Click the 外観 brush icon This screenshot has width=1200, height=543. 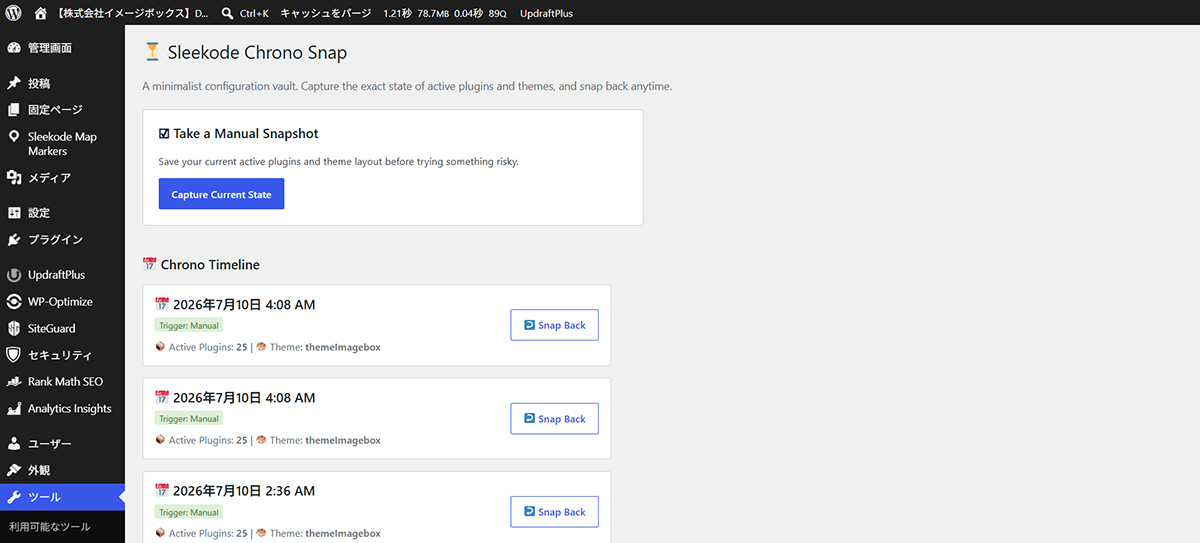click(x=14, y=470)
